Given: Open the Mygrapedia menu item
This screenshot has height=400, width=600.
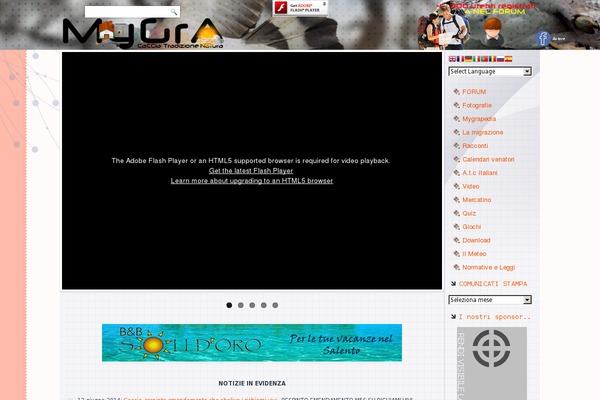Looking at the screenshot, I should (x=479, y=119).
